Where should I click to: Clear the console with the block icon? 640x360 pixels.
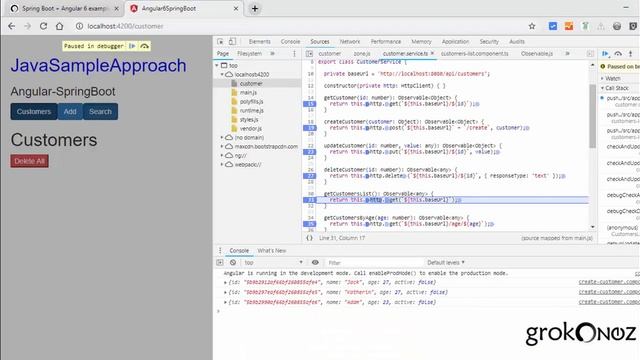[233, 262]
